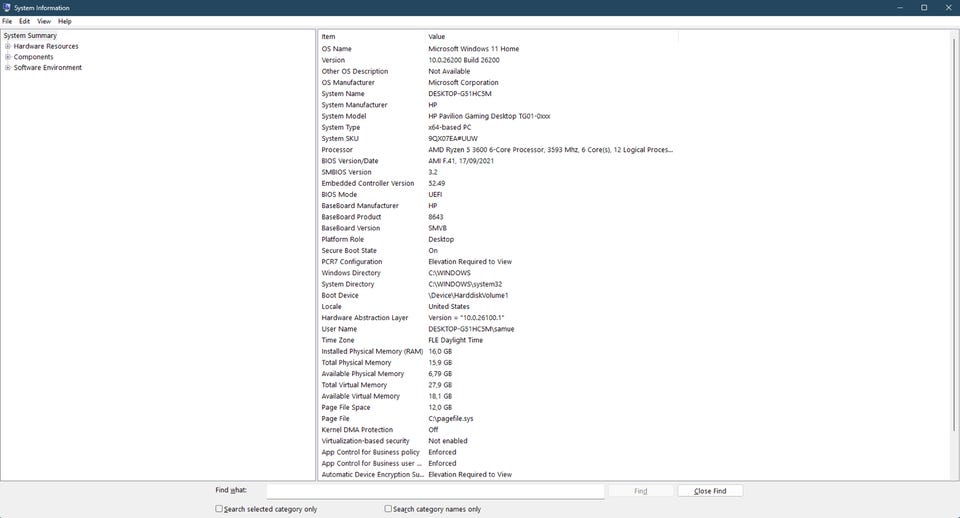
Task: Open the View menu
Action: 44,21
